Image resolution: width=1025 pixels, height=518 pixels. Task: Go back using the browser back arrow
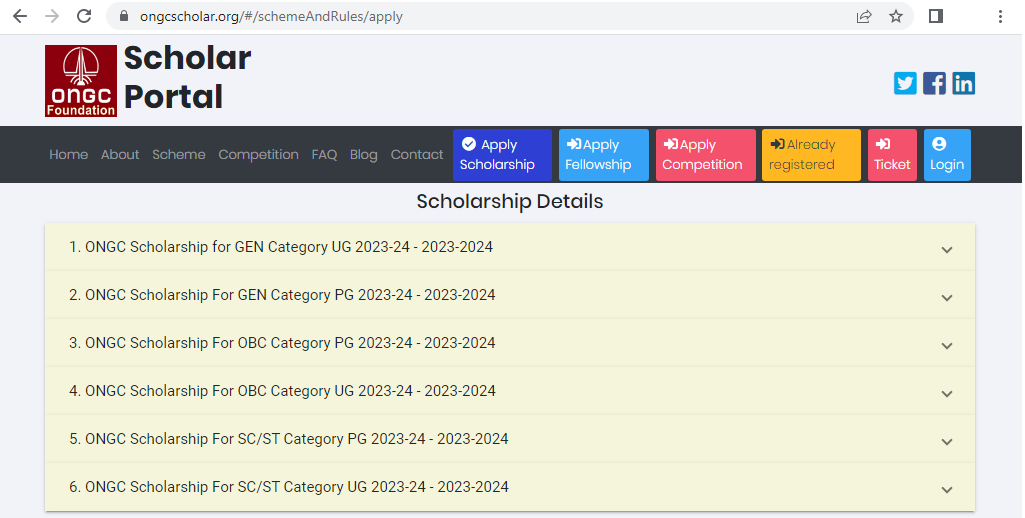coord(20,16)
